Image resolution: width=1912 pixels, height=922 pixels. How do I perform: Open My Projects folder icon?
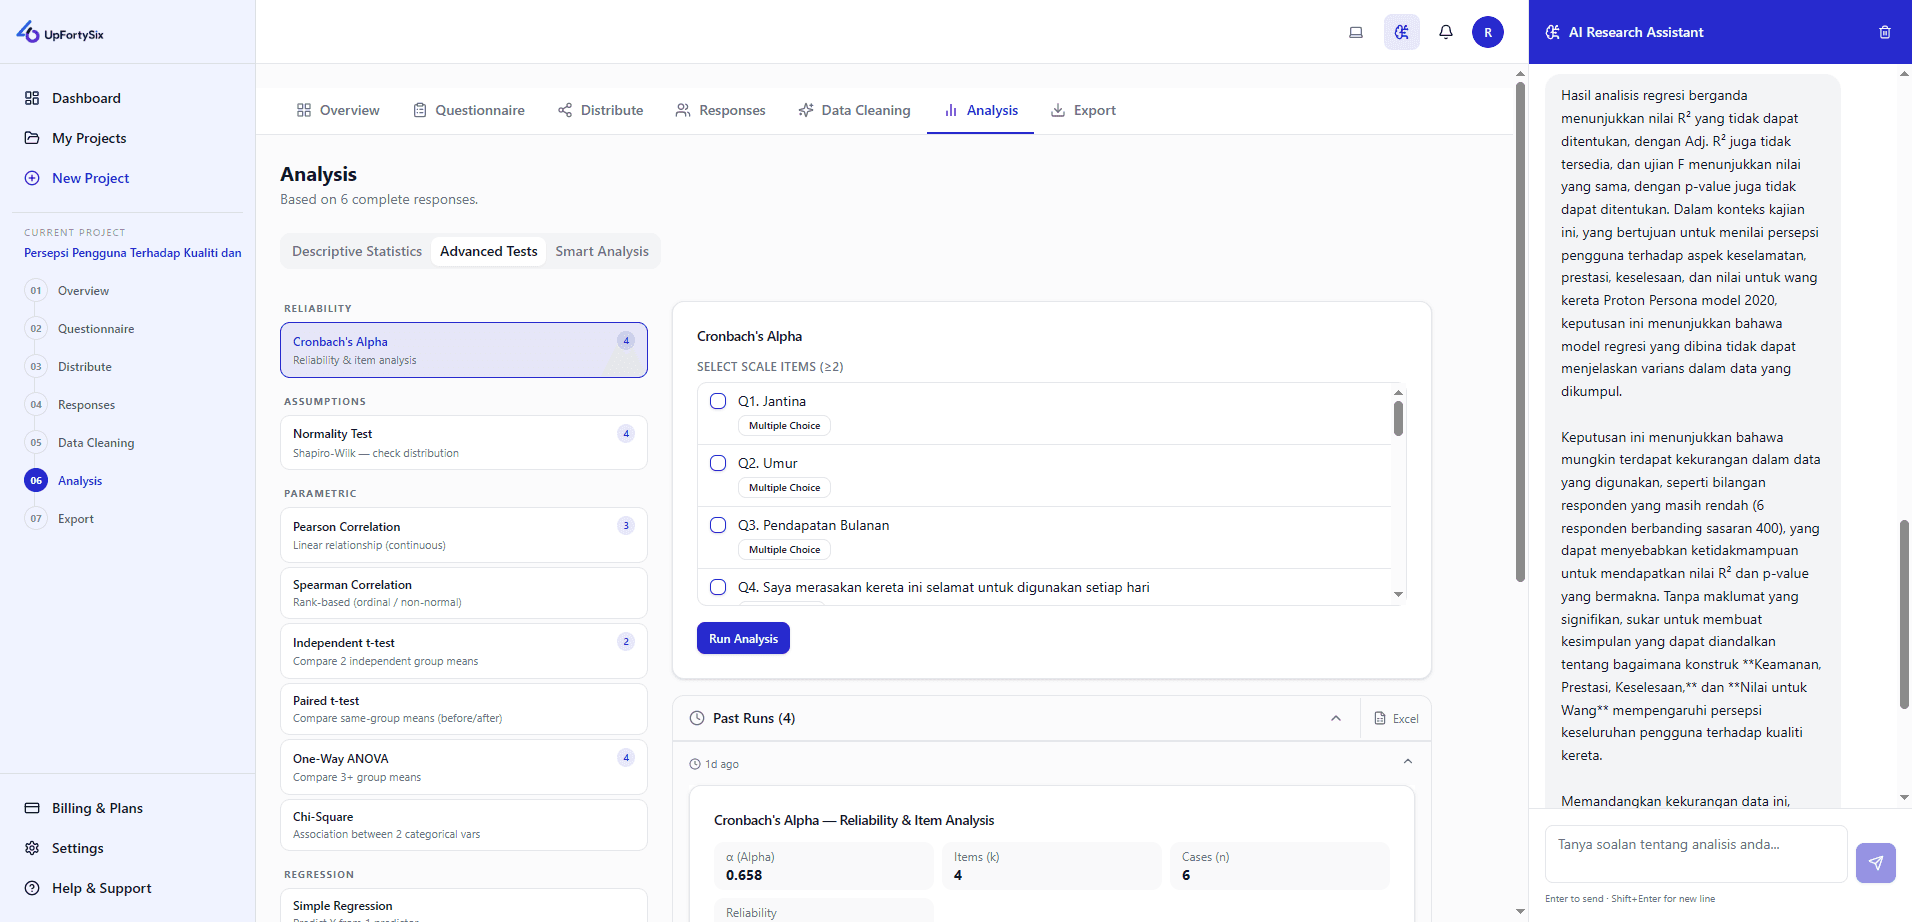point(32,138)
